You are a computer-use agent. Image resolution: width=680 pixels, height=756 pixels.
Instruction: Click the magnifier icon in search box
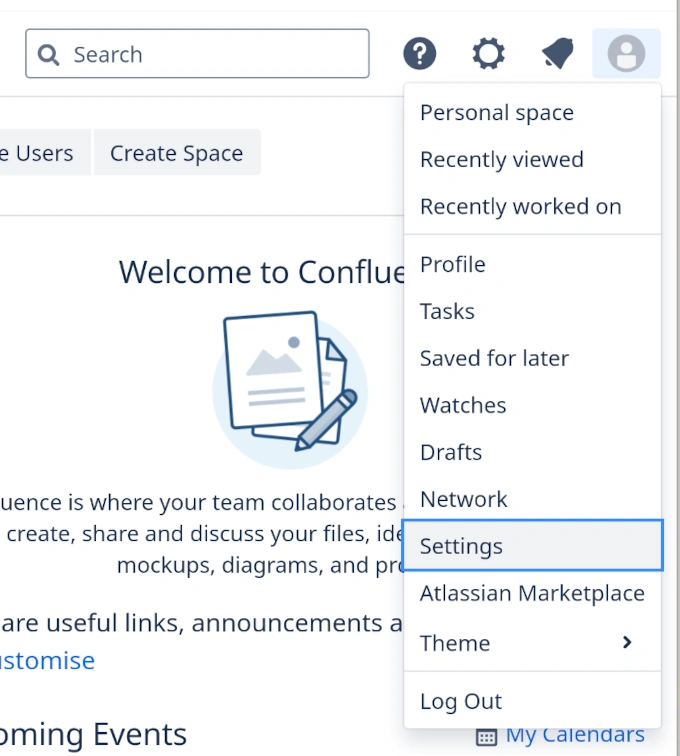coord(49,54)
